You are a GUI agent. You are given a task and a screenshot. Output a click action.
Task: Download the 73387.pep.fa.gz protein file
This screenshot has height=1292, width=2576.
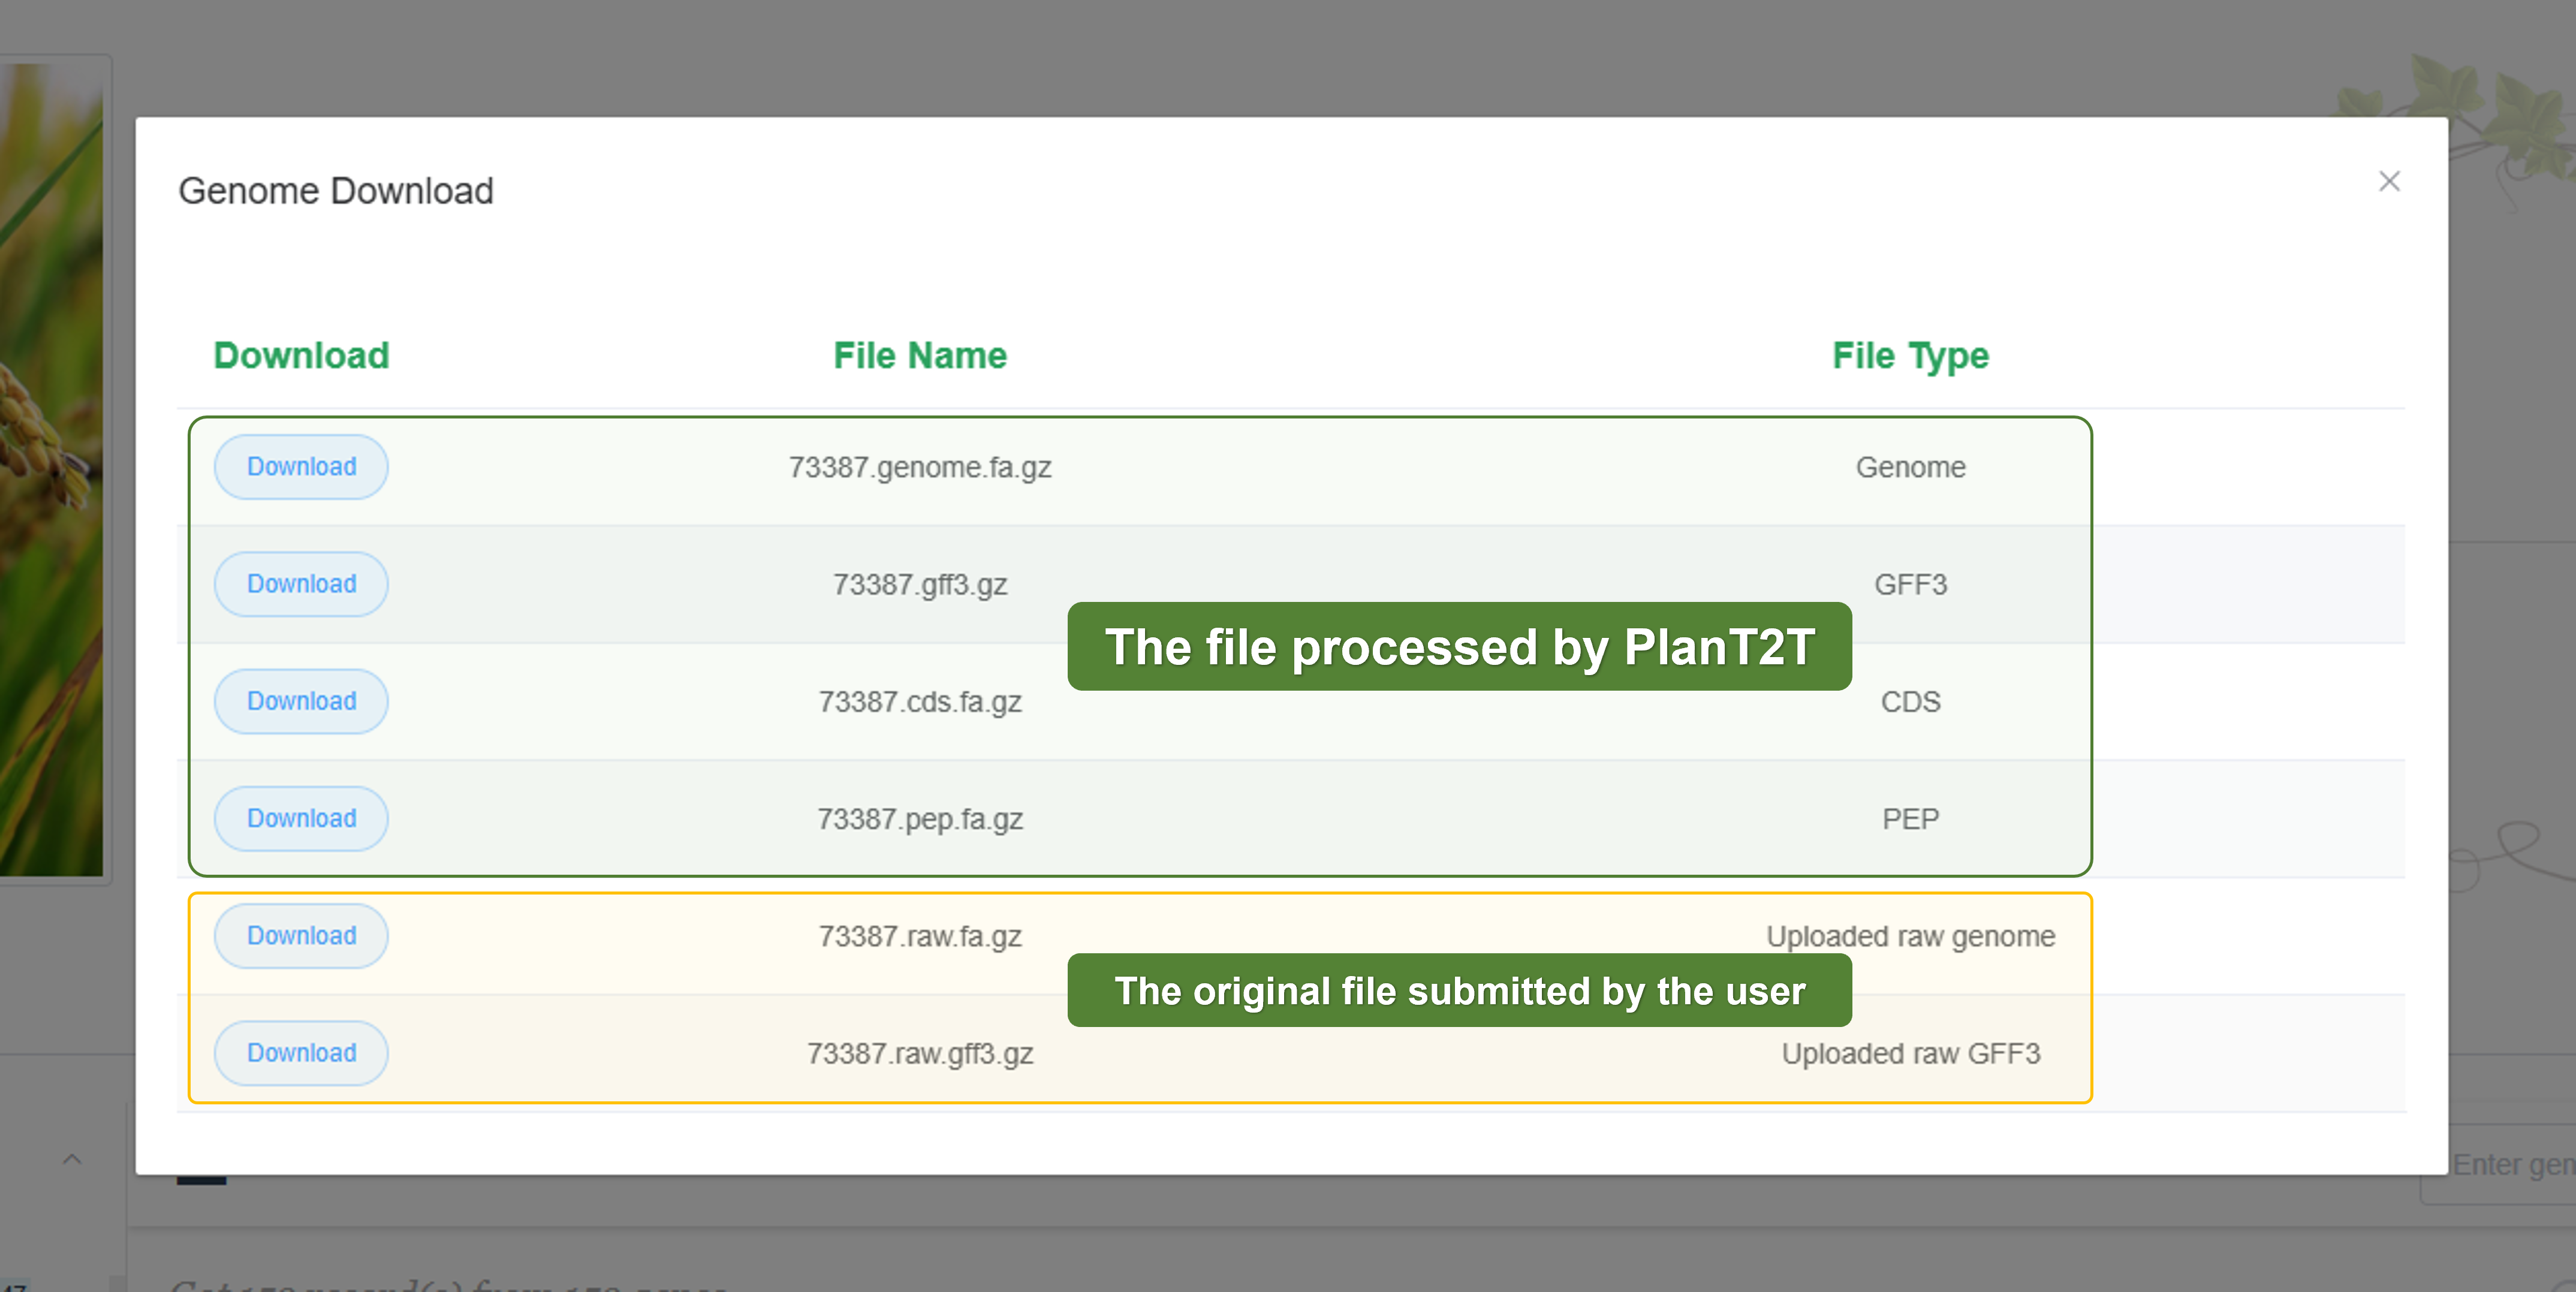(301, 818)
